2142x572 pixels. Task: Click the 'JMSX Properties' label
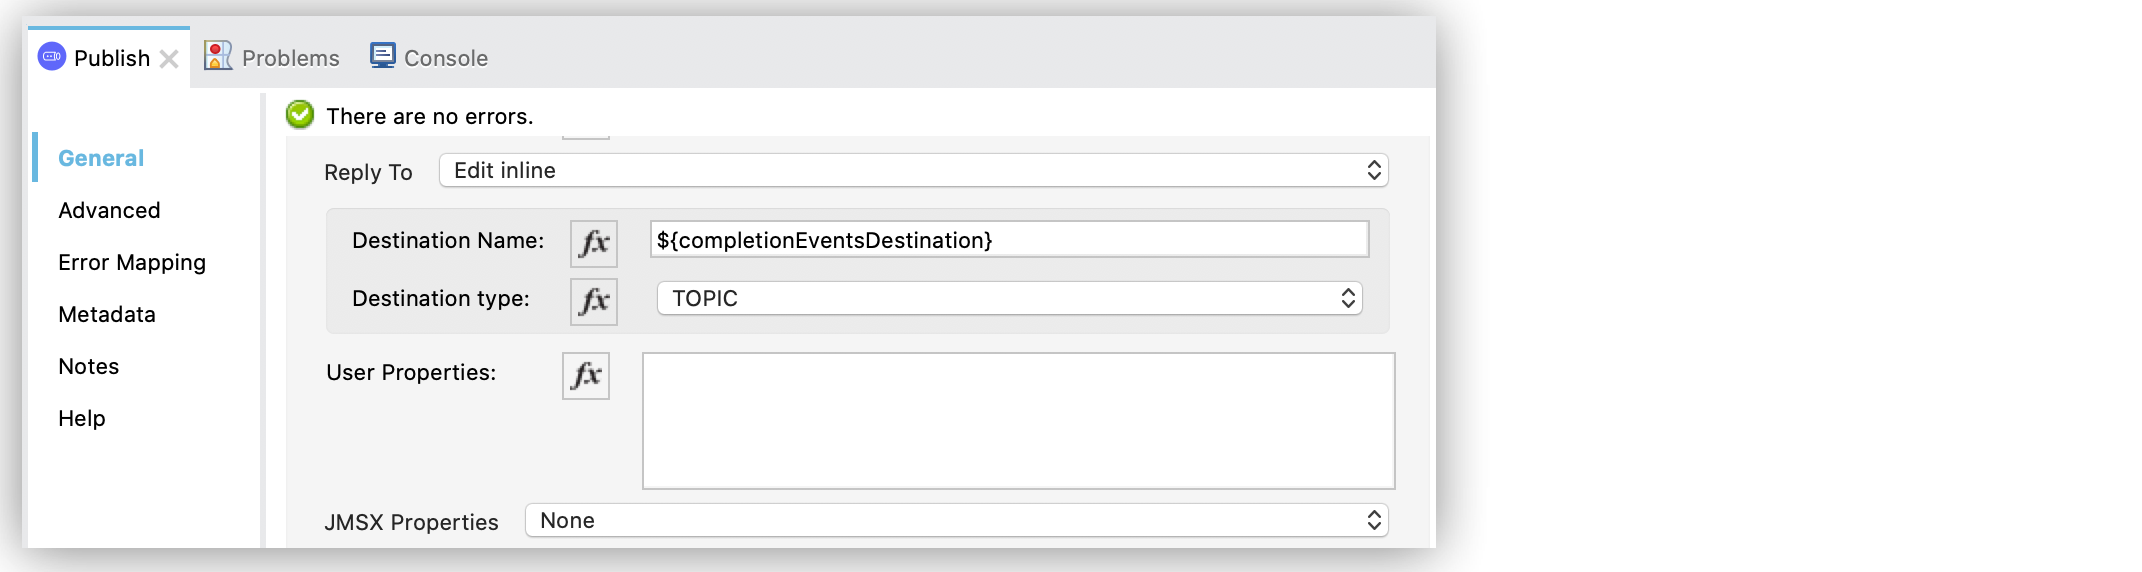(x=411, y=522)
